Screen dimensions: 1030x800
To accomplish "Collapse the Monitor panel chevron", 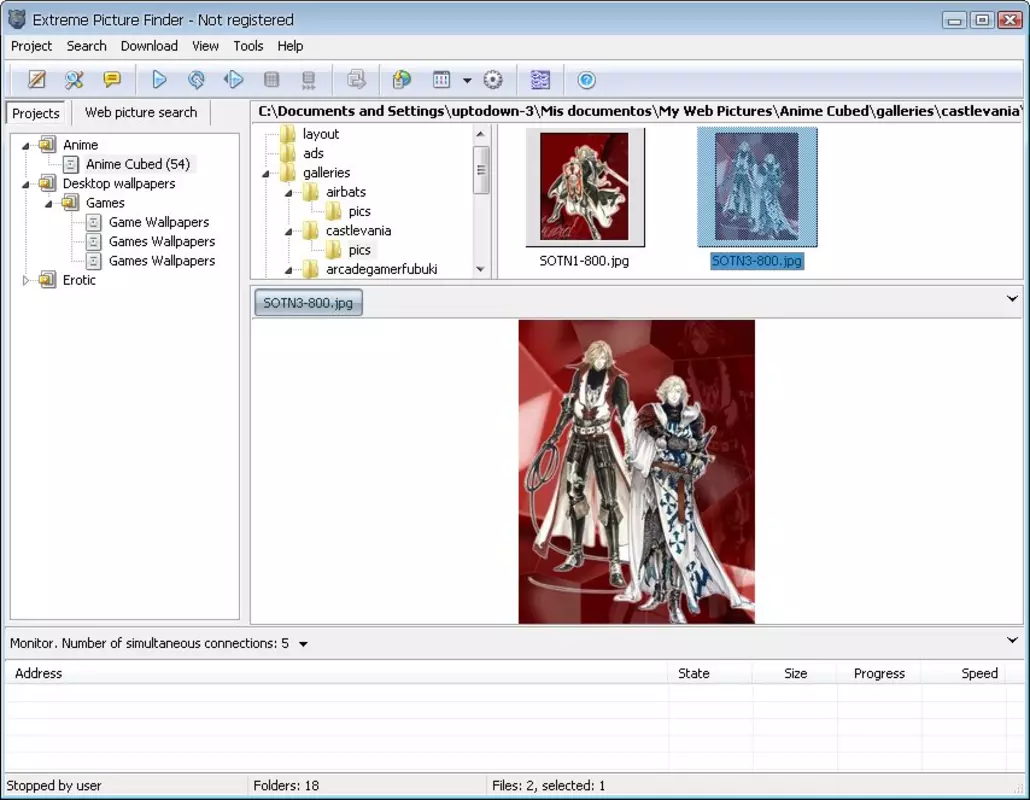I will tap(1012, 640).
